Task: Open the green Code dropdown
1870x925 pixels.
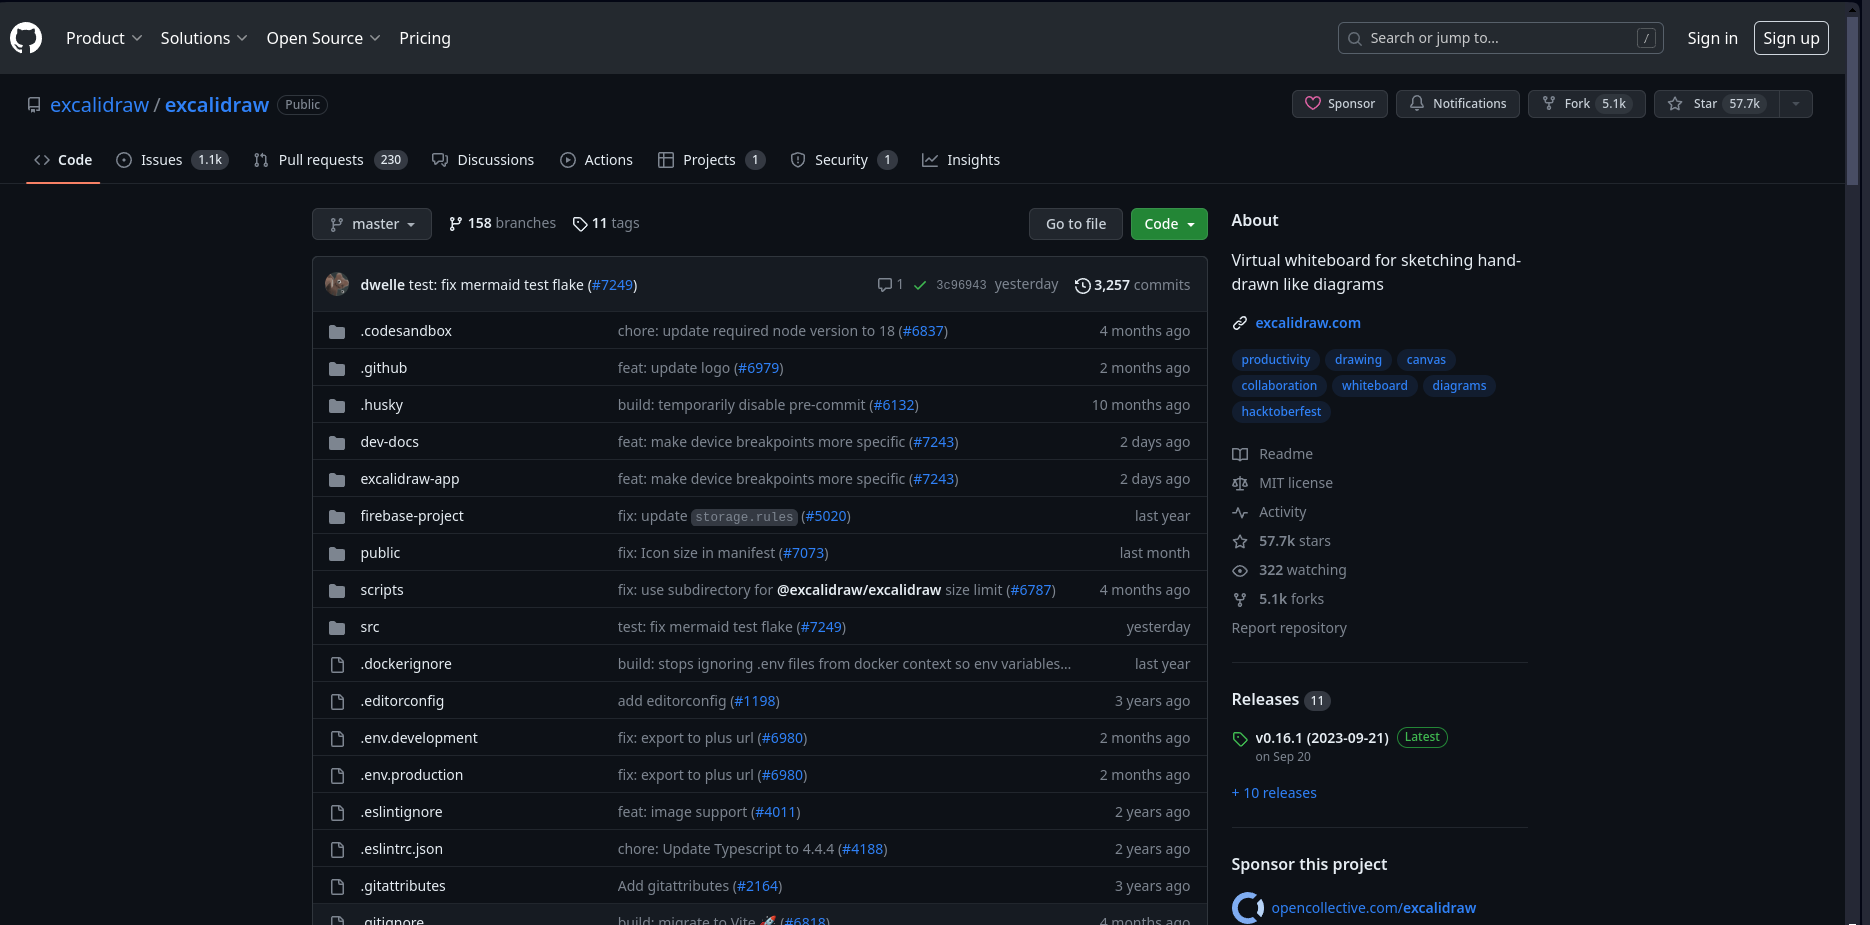Action: (1169, 224)
